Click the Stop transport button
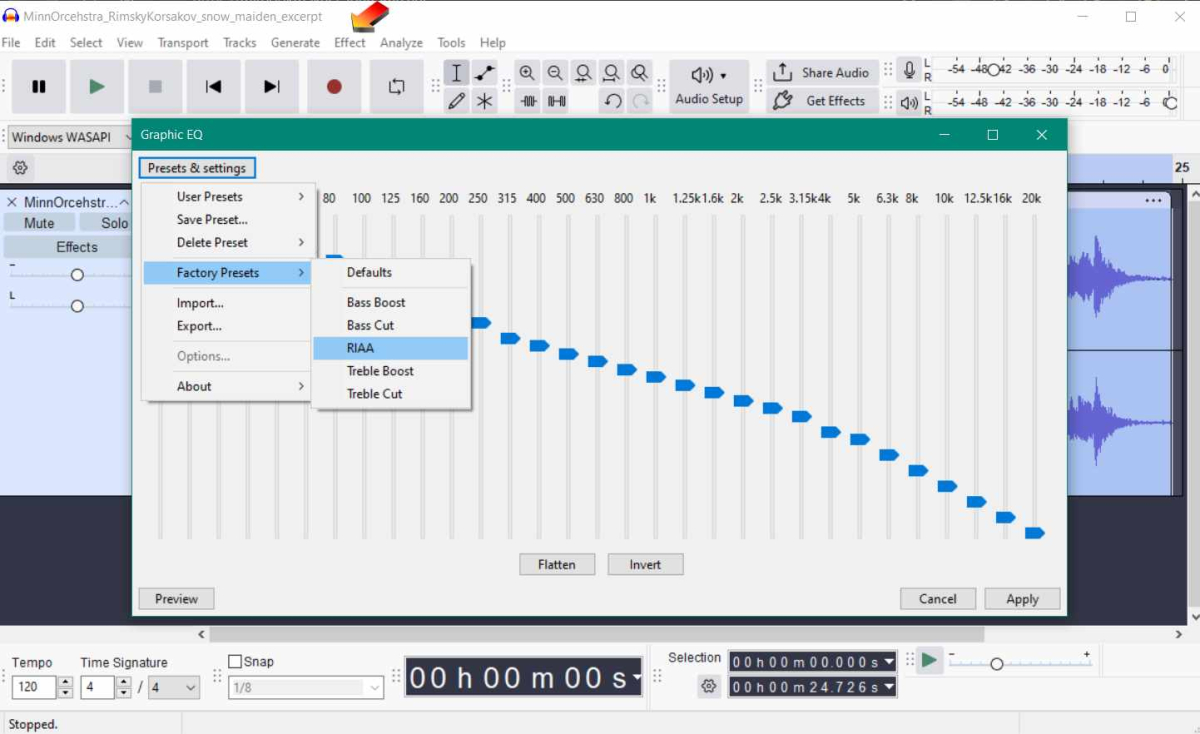This screenshot has height=734, width=1200. click(155, 87)
